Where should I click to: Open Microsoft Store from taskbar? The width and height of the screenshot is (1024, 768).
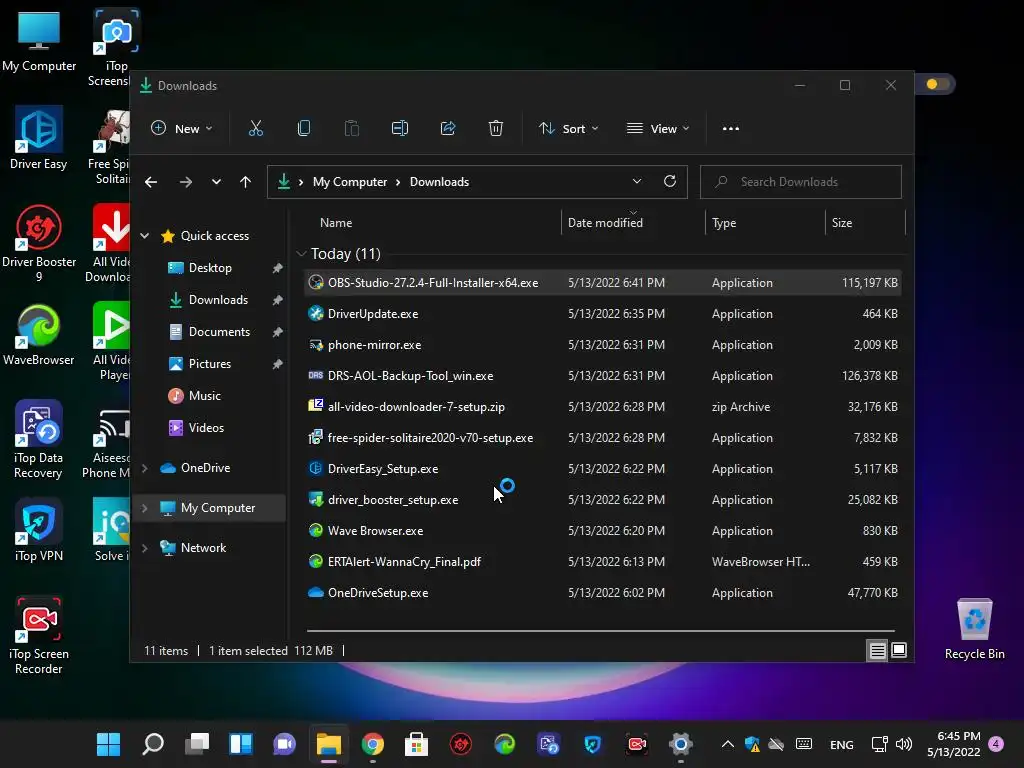coord(416,744)
